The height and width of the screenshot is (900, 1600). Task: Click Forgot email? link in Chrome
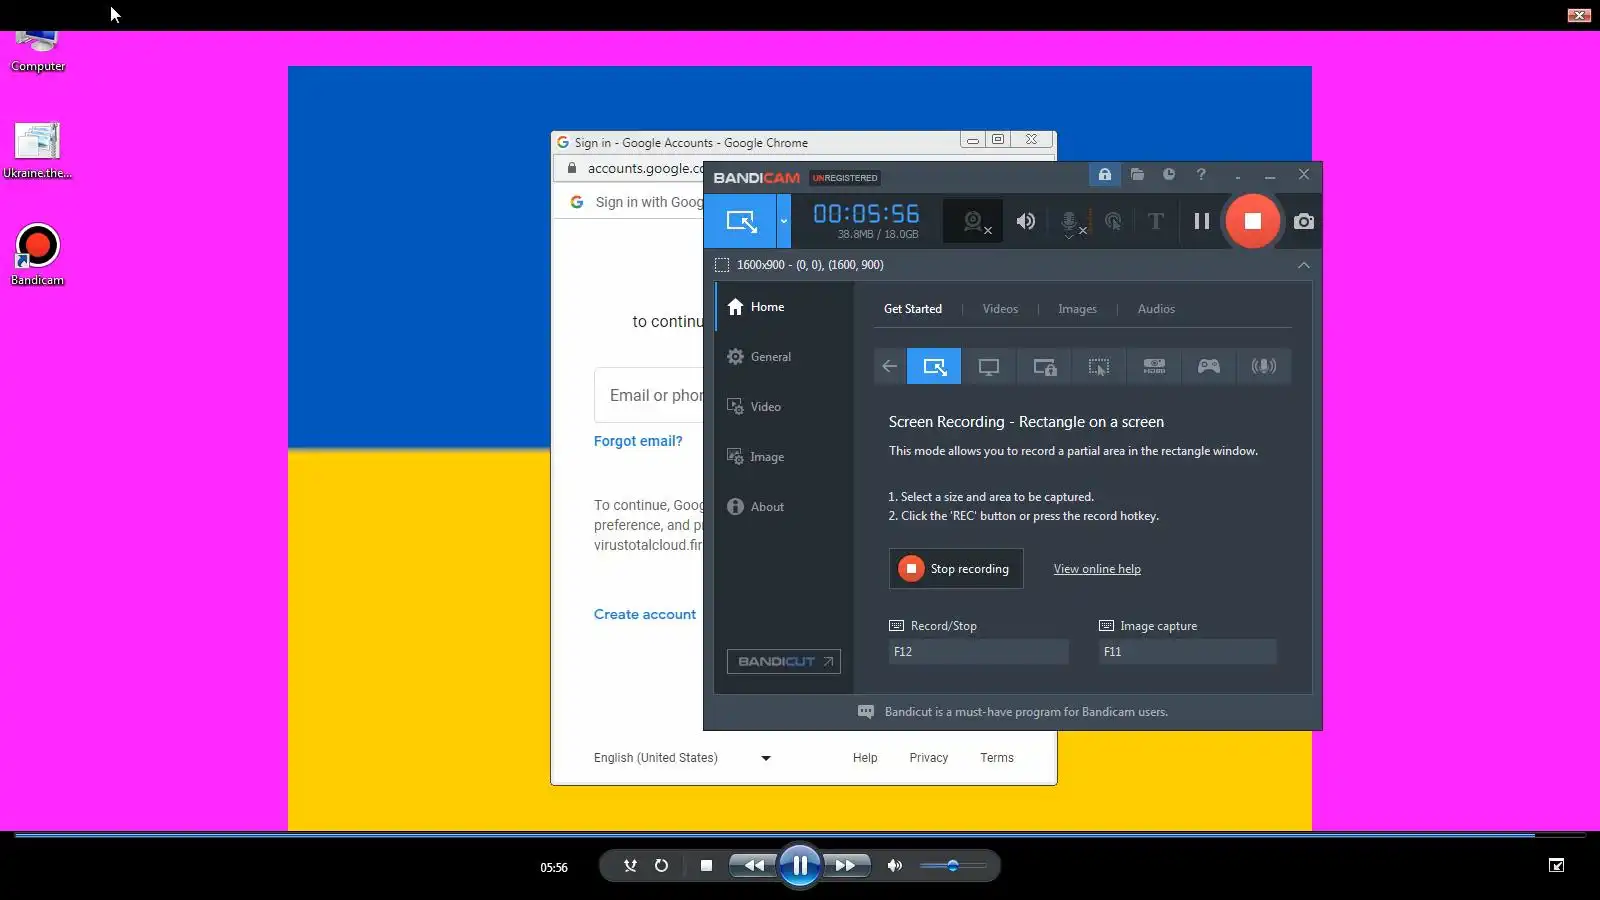pos(638,441)
